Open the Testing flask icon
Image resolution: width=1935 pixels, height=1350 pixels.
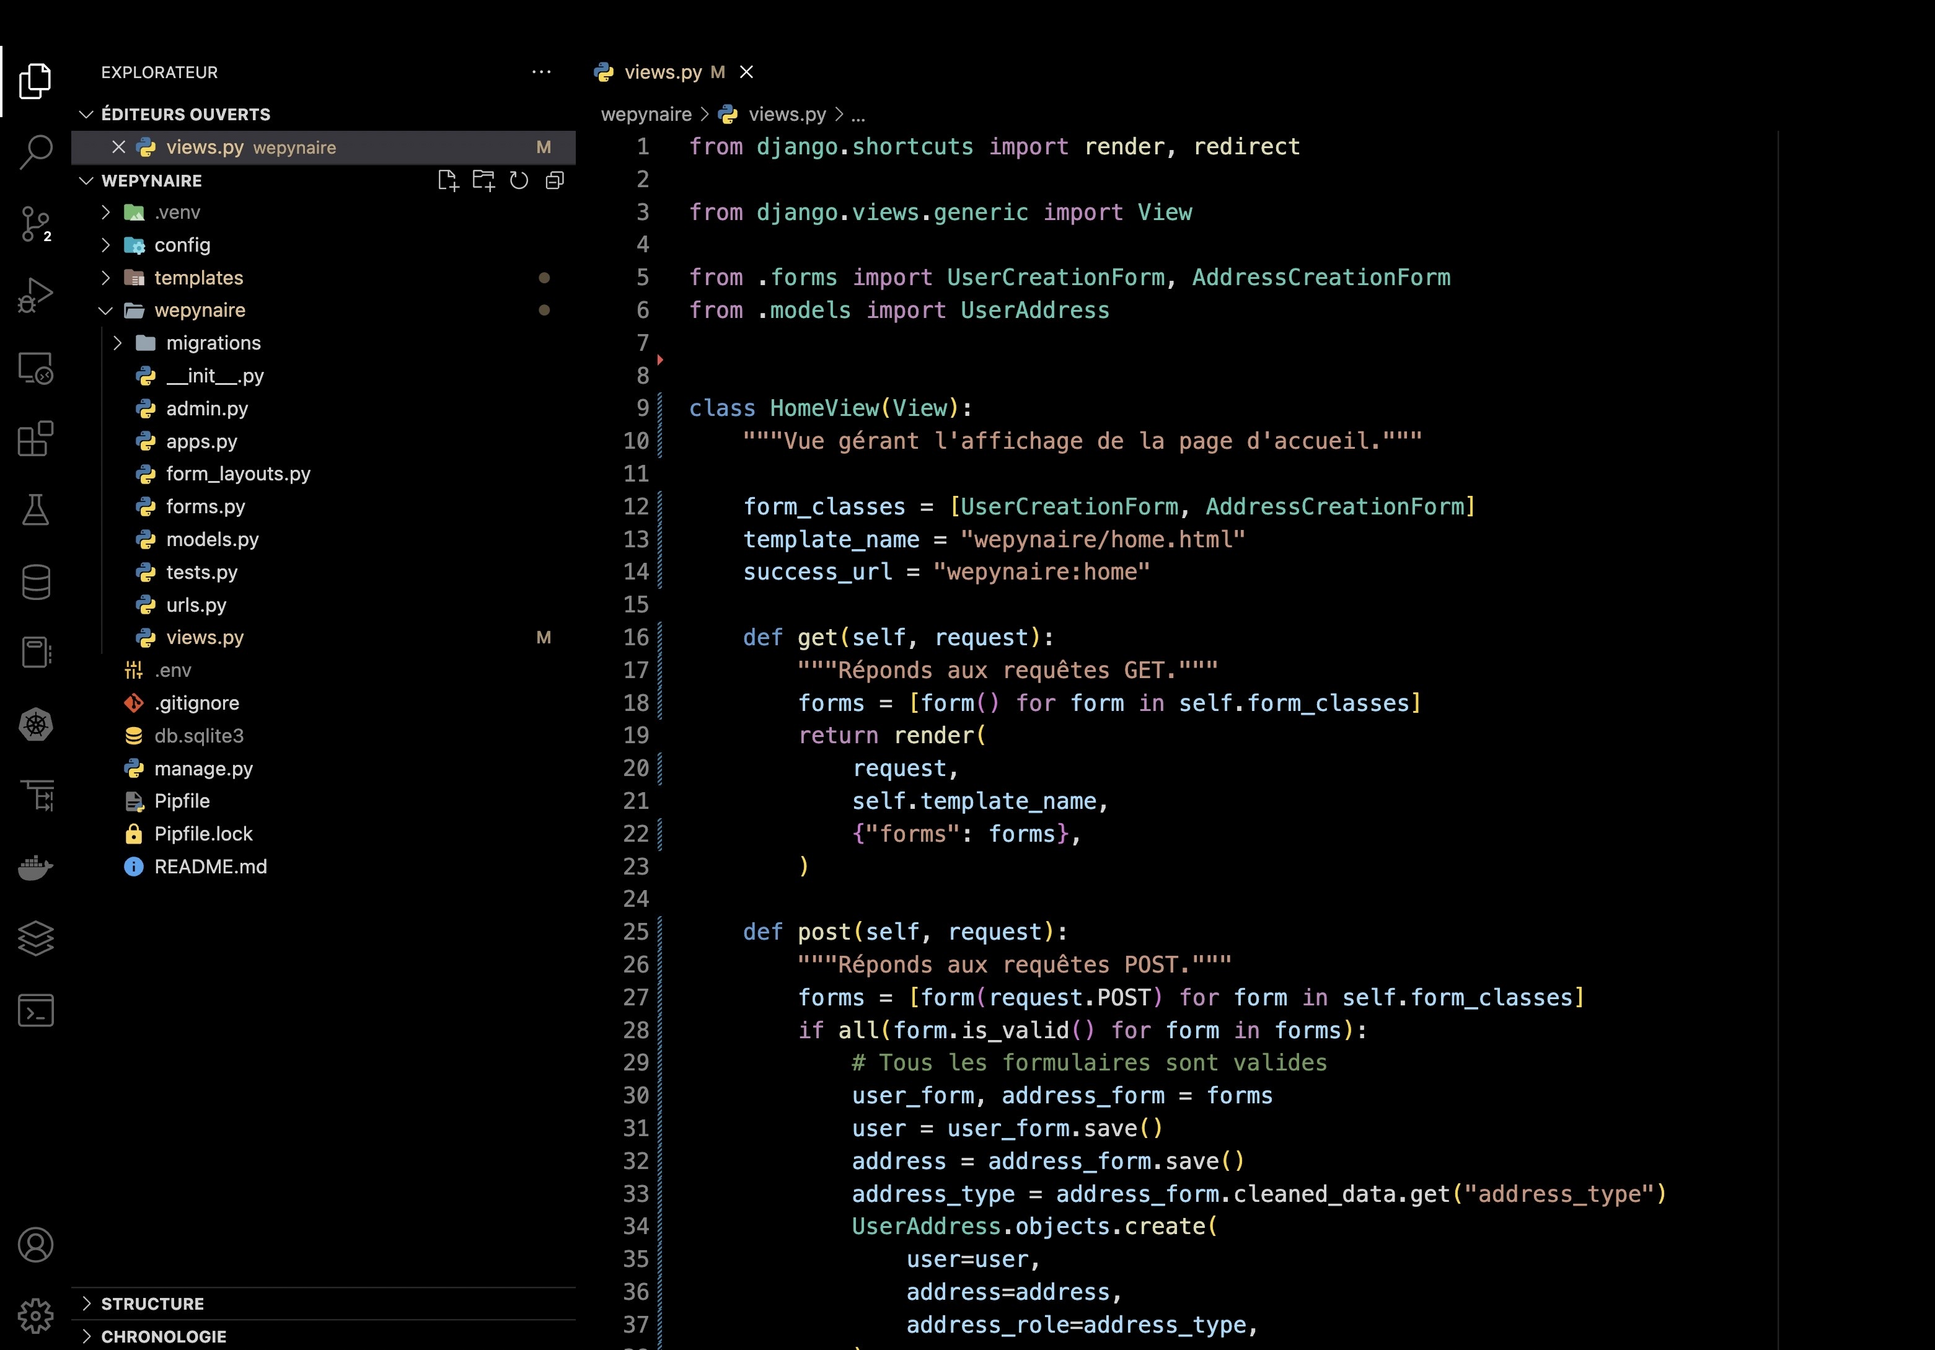click(36, 510)
